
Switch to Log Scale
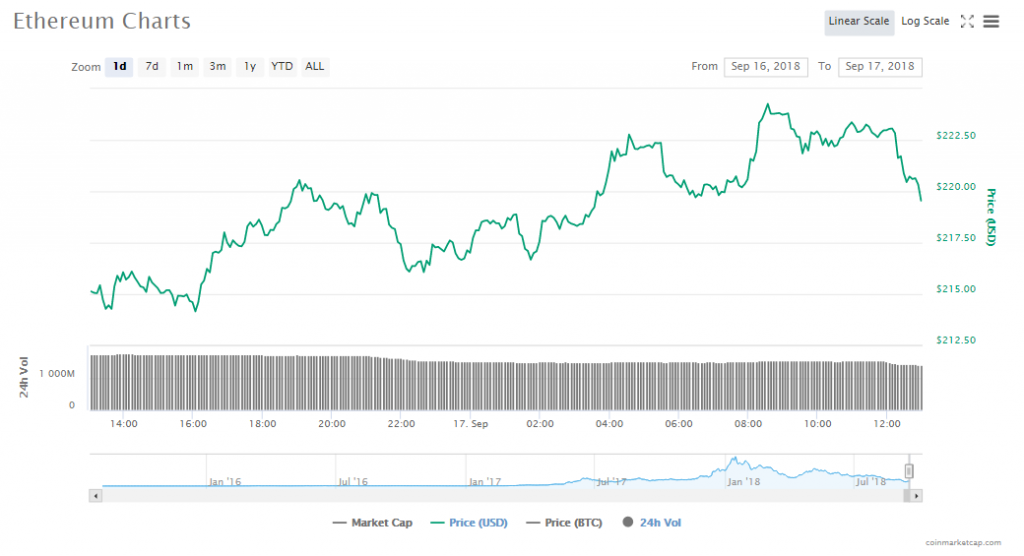pyautogui.click(x=925, y=21)
